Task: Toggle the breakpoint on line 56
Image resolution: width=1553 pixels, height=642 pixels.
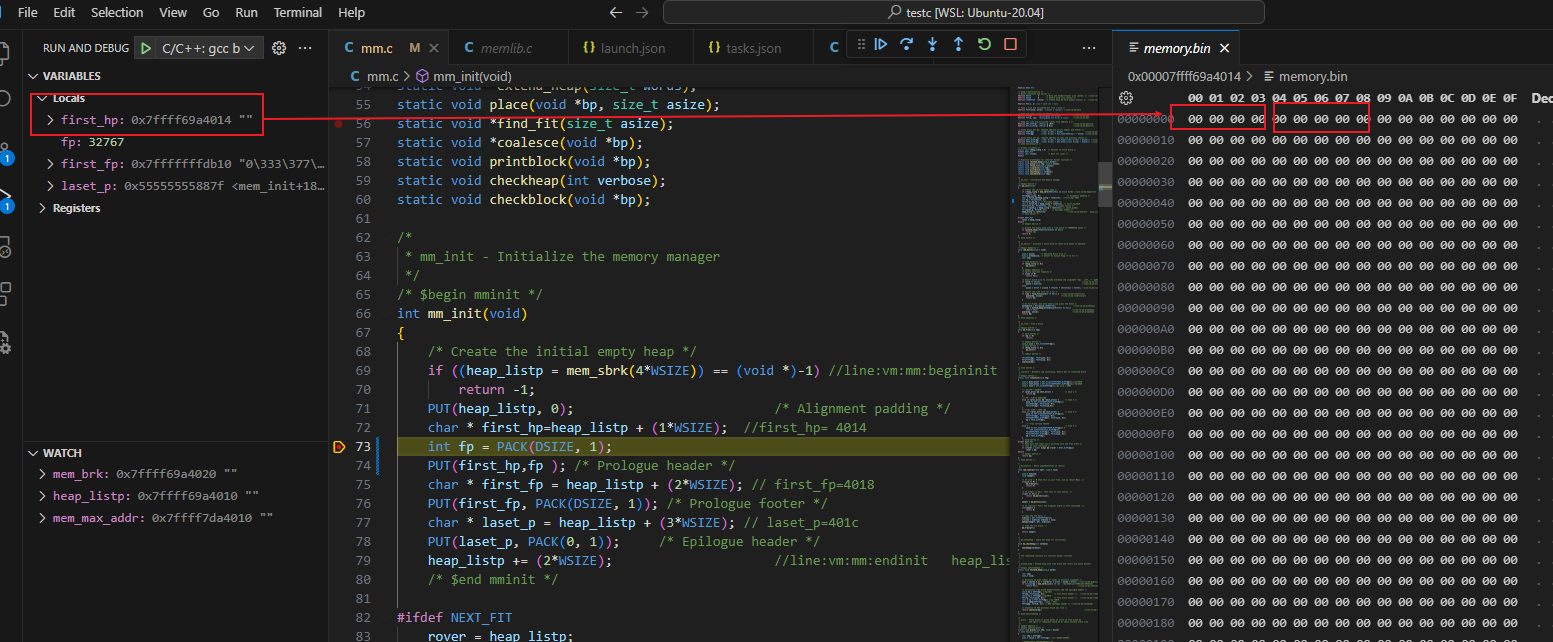Action: coord(340,124)
